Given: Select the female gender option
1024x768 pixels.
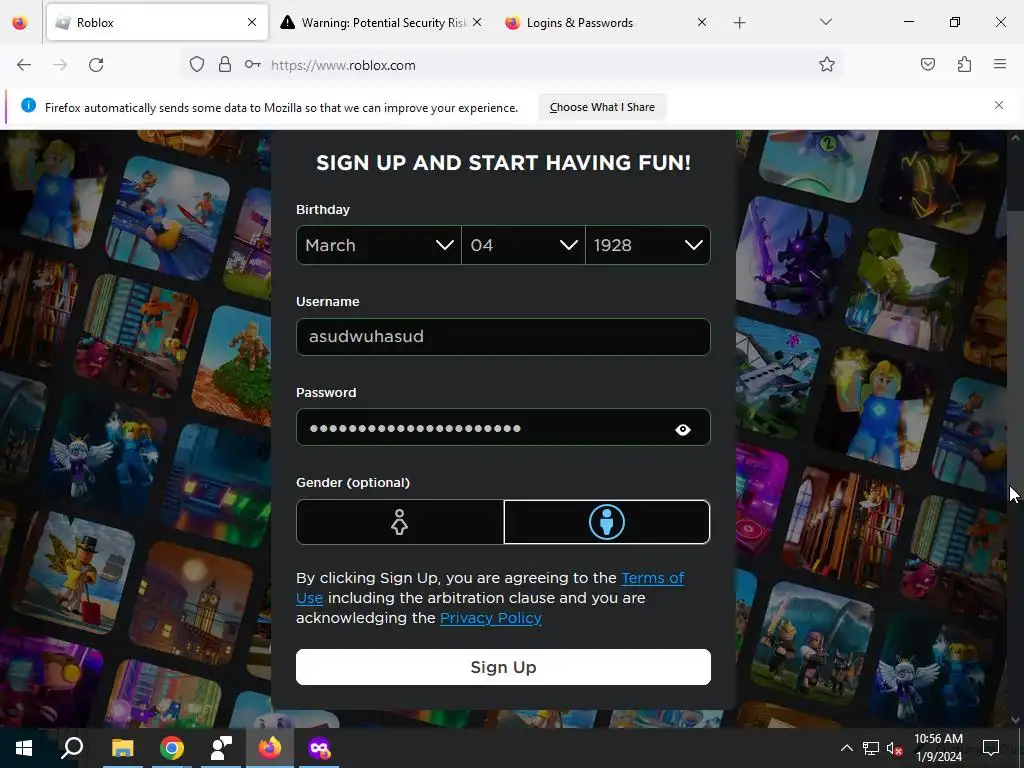Looking at the screenshot, I should 400,522.
